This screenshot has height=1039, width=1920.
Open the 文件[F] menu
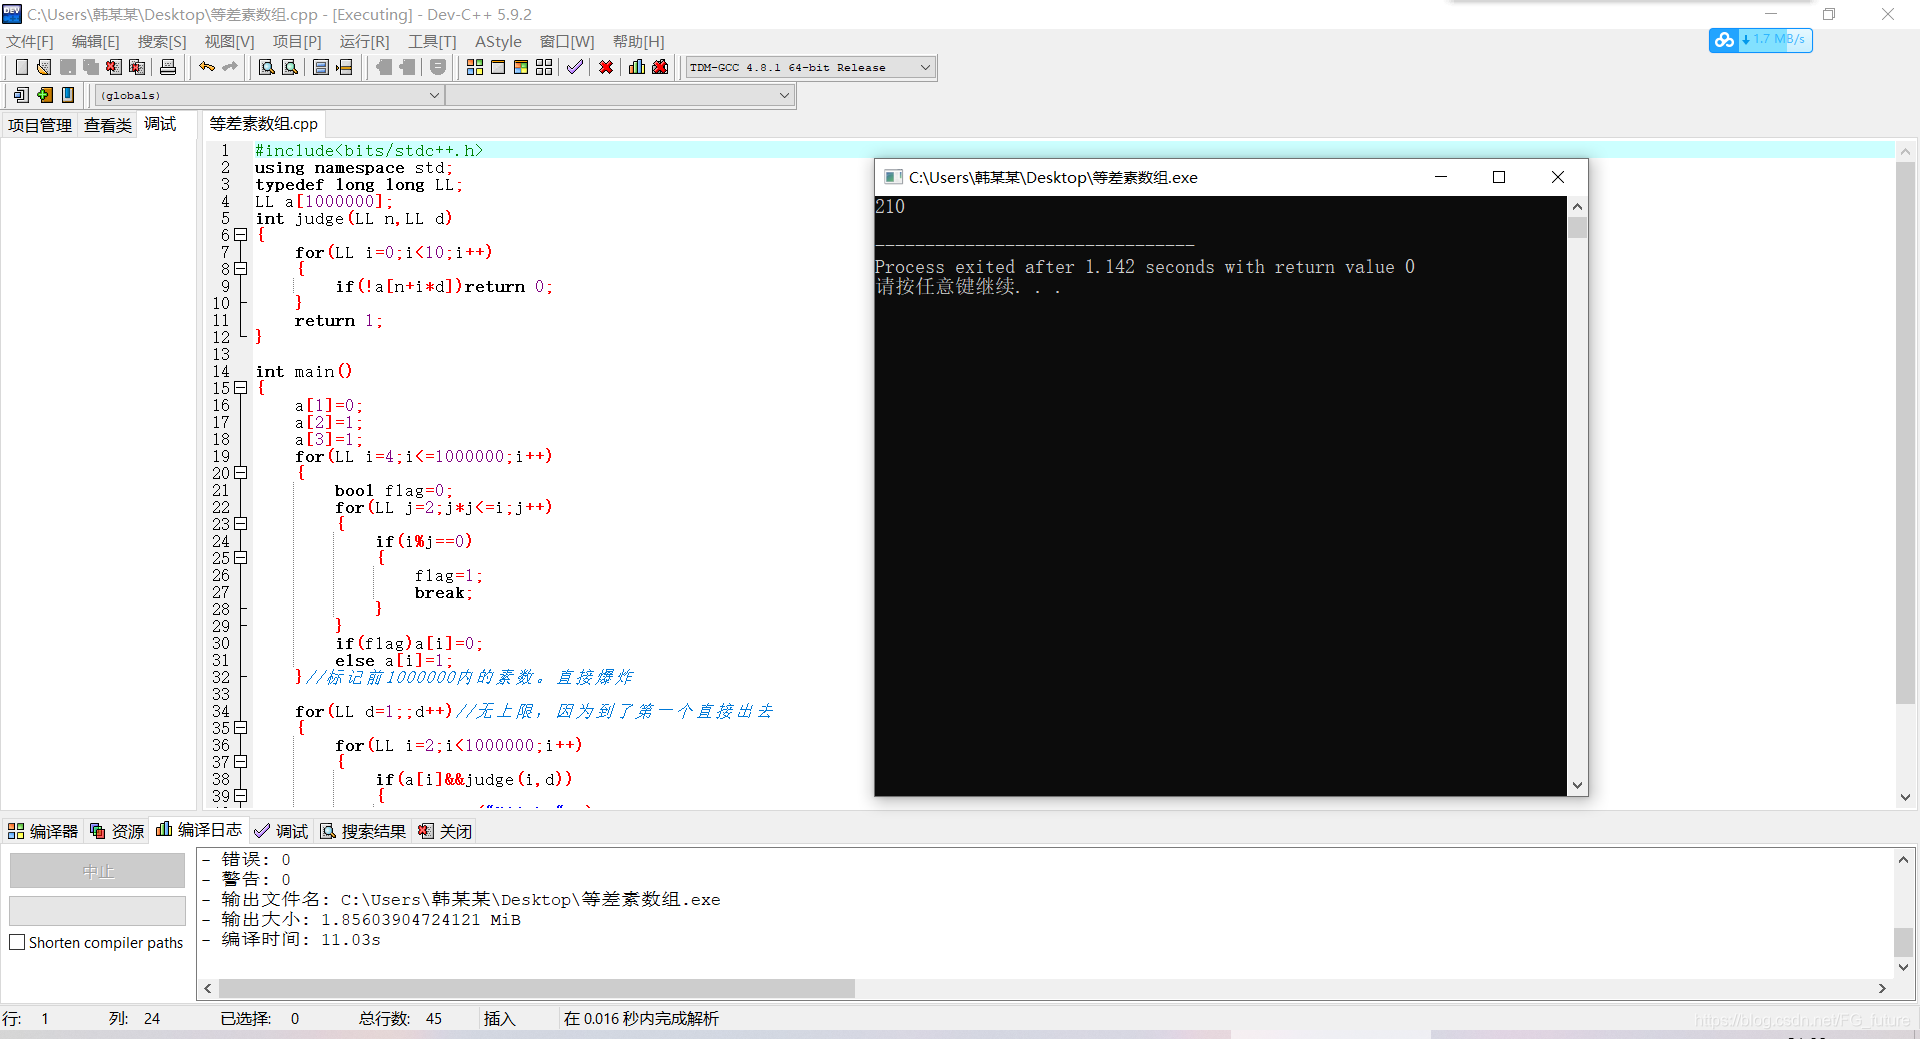coord(30,41)
